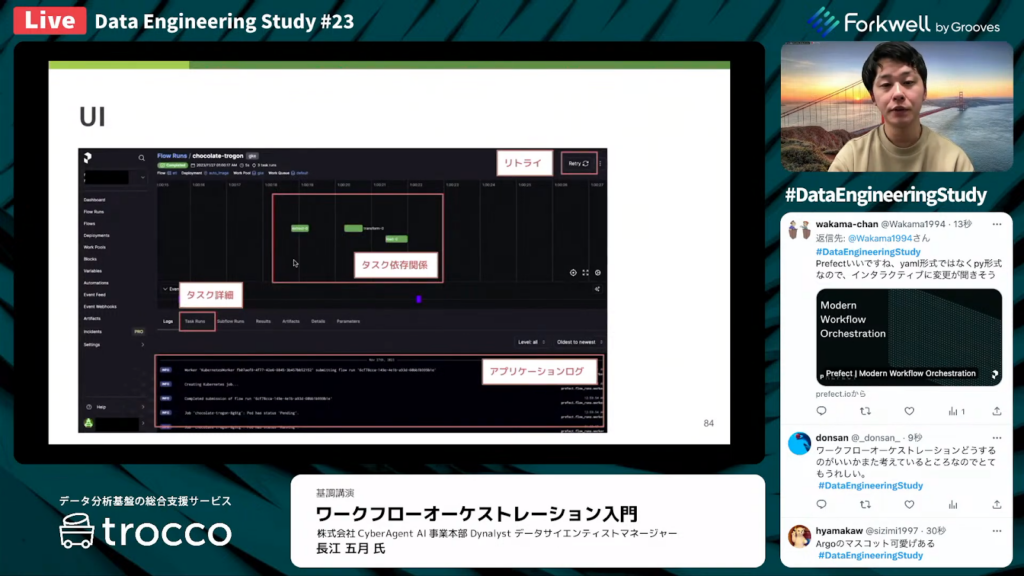Open the Level: all log filter dropdown

[x=529, y=342]
